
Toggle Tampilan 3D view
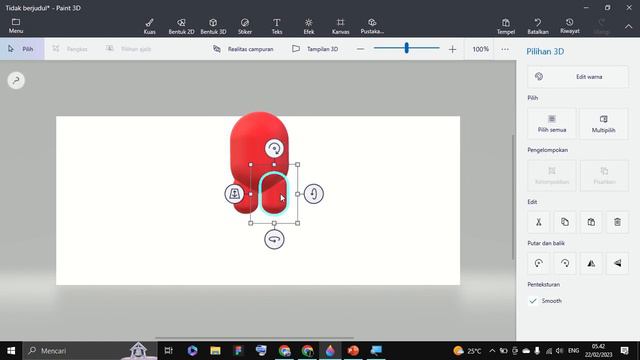tap(315, 49)
